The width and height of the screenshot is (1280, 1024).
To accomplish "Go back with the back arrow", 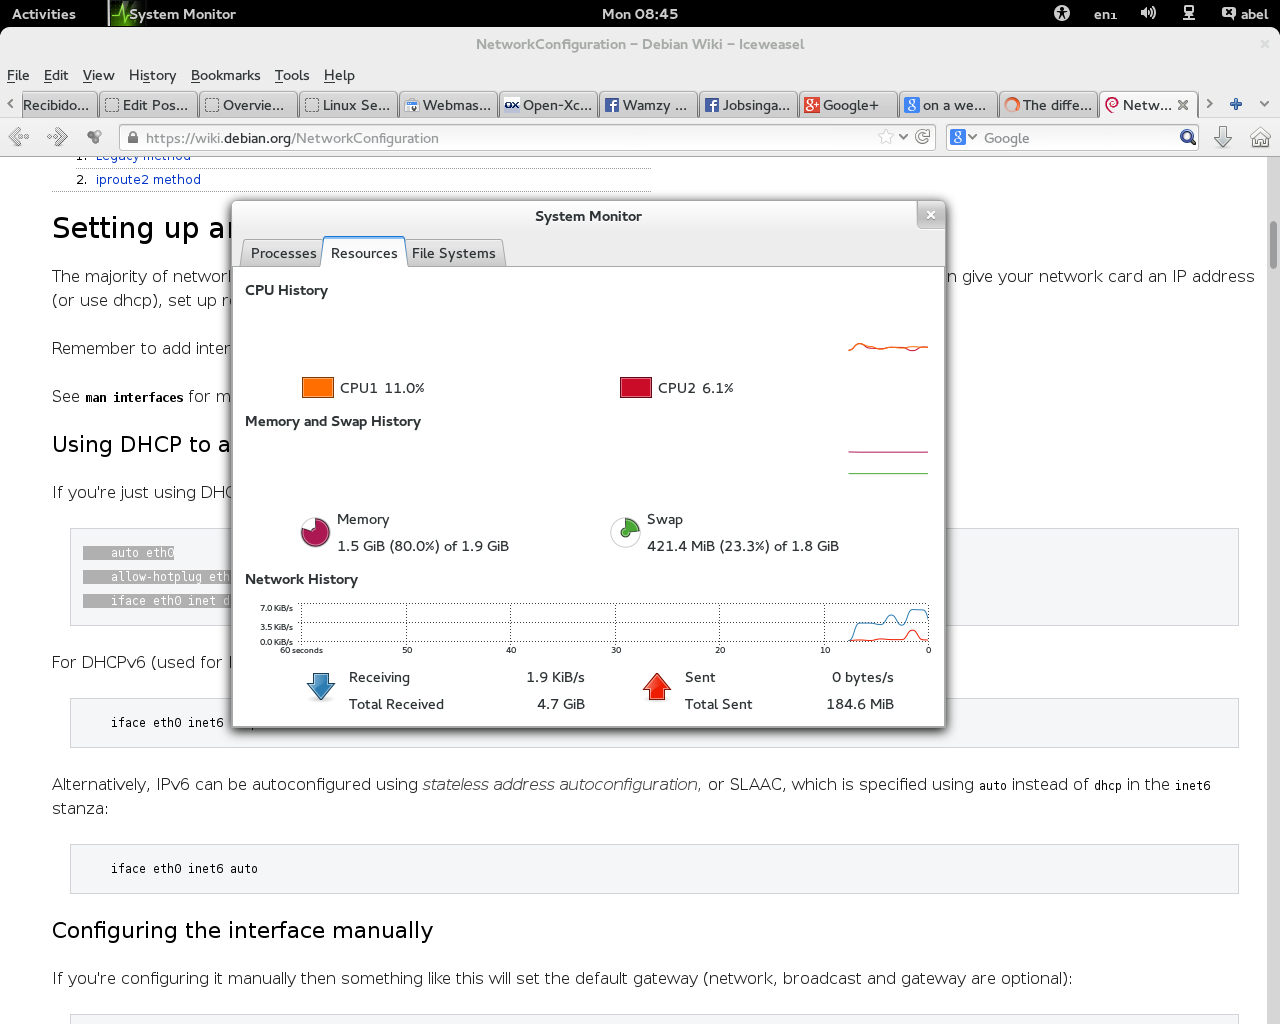I will 18,137.
